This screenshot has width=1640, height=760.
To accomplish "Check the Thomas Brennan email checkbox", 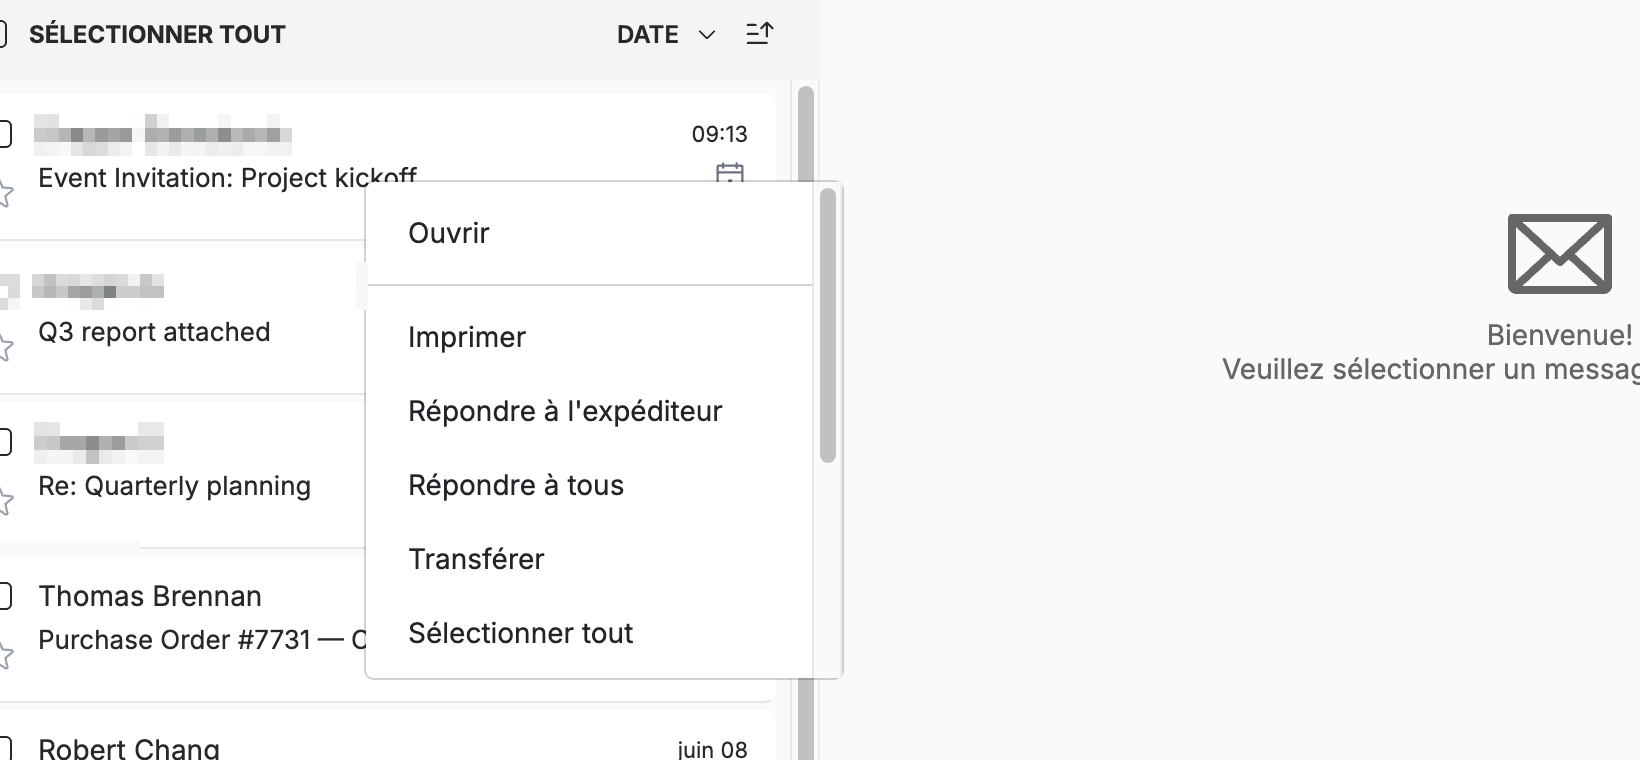I will click(x=4, y=596).
